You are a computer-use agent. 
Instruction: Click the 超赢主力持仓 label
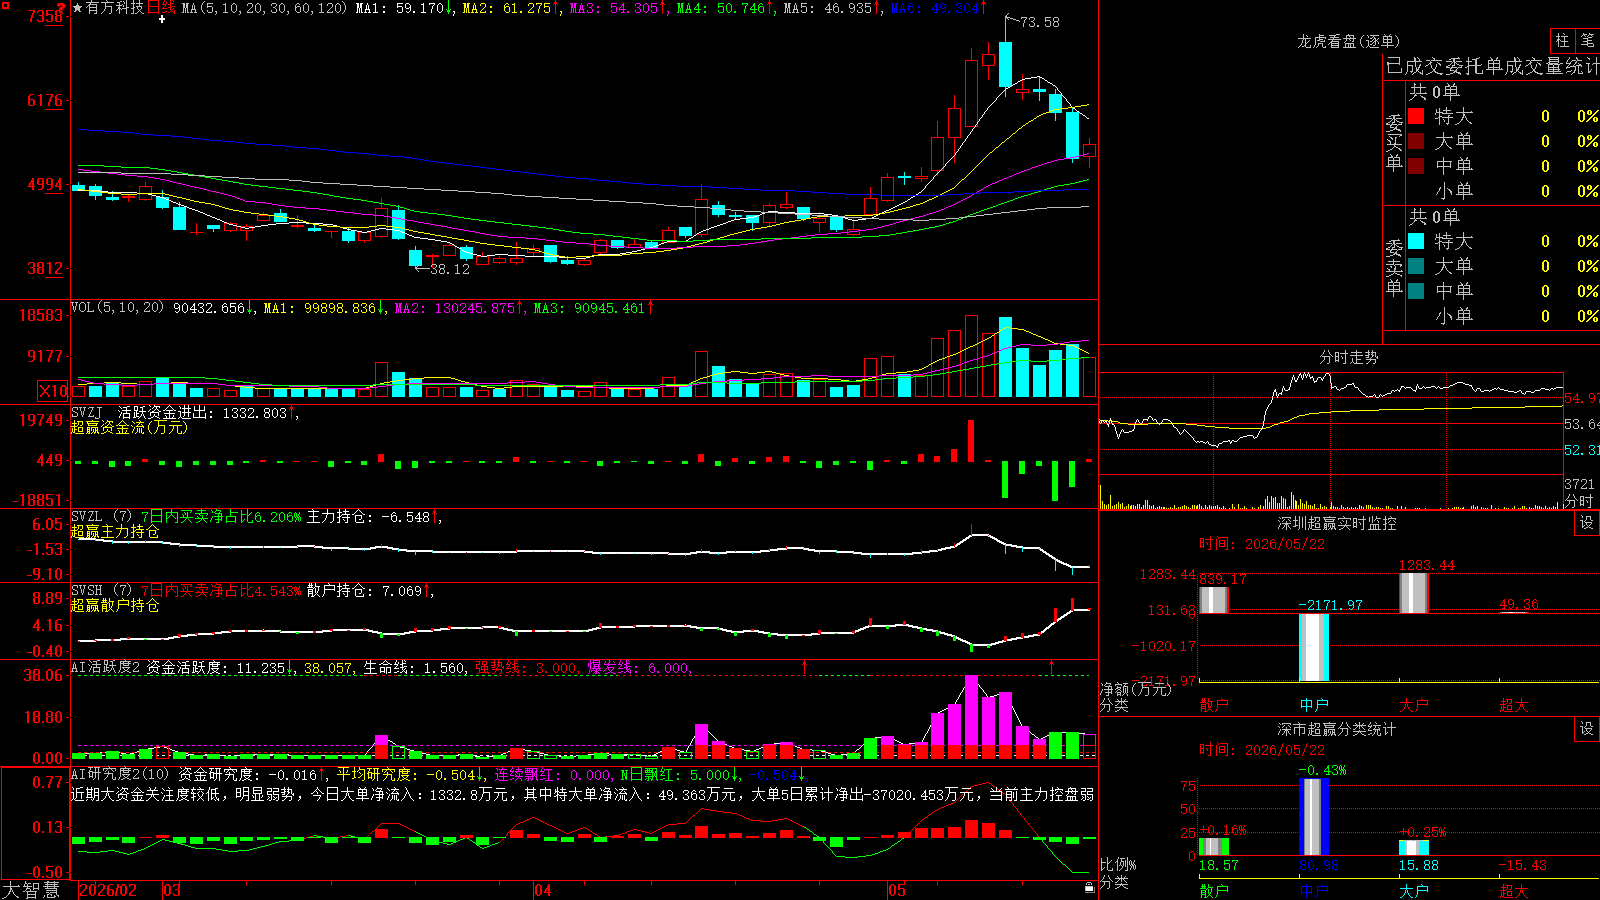115,531
